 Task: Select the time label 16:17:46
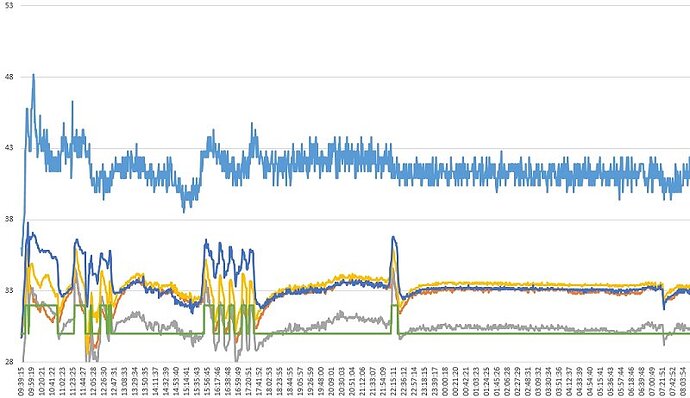(218, 382)
